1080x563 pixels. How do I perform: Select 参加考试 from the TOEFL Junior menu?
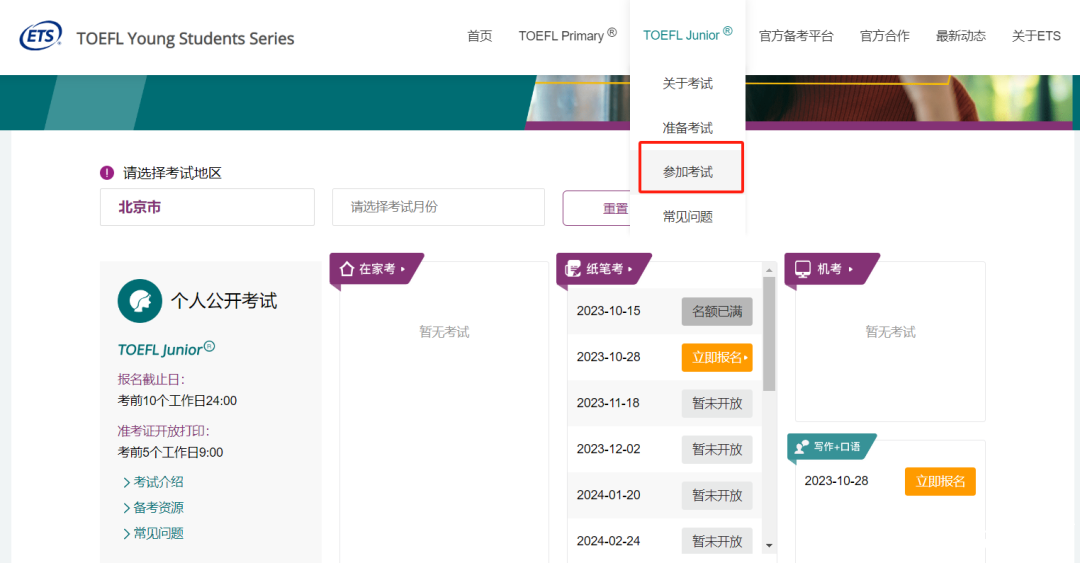click(x=688, y=172)
